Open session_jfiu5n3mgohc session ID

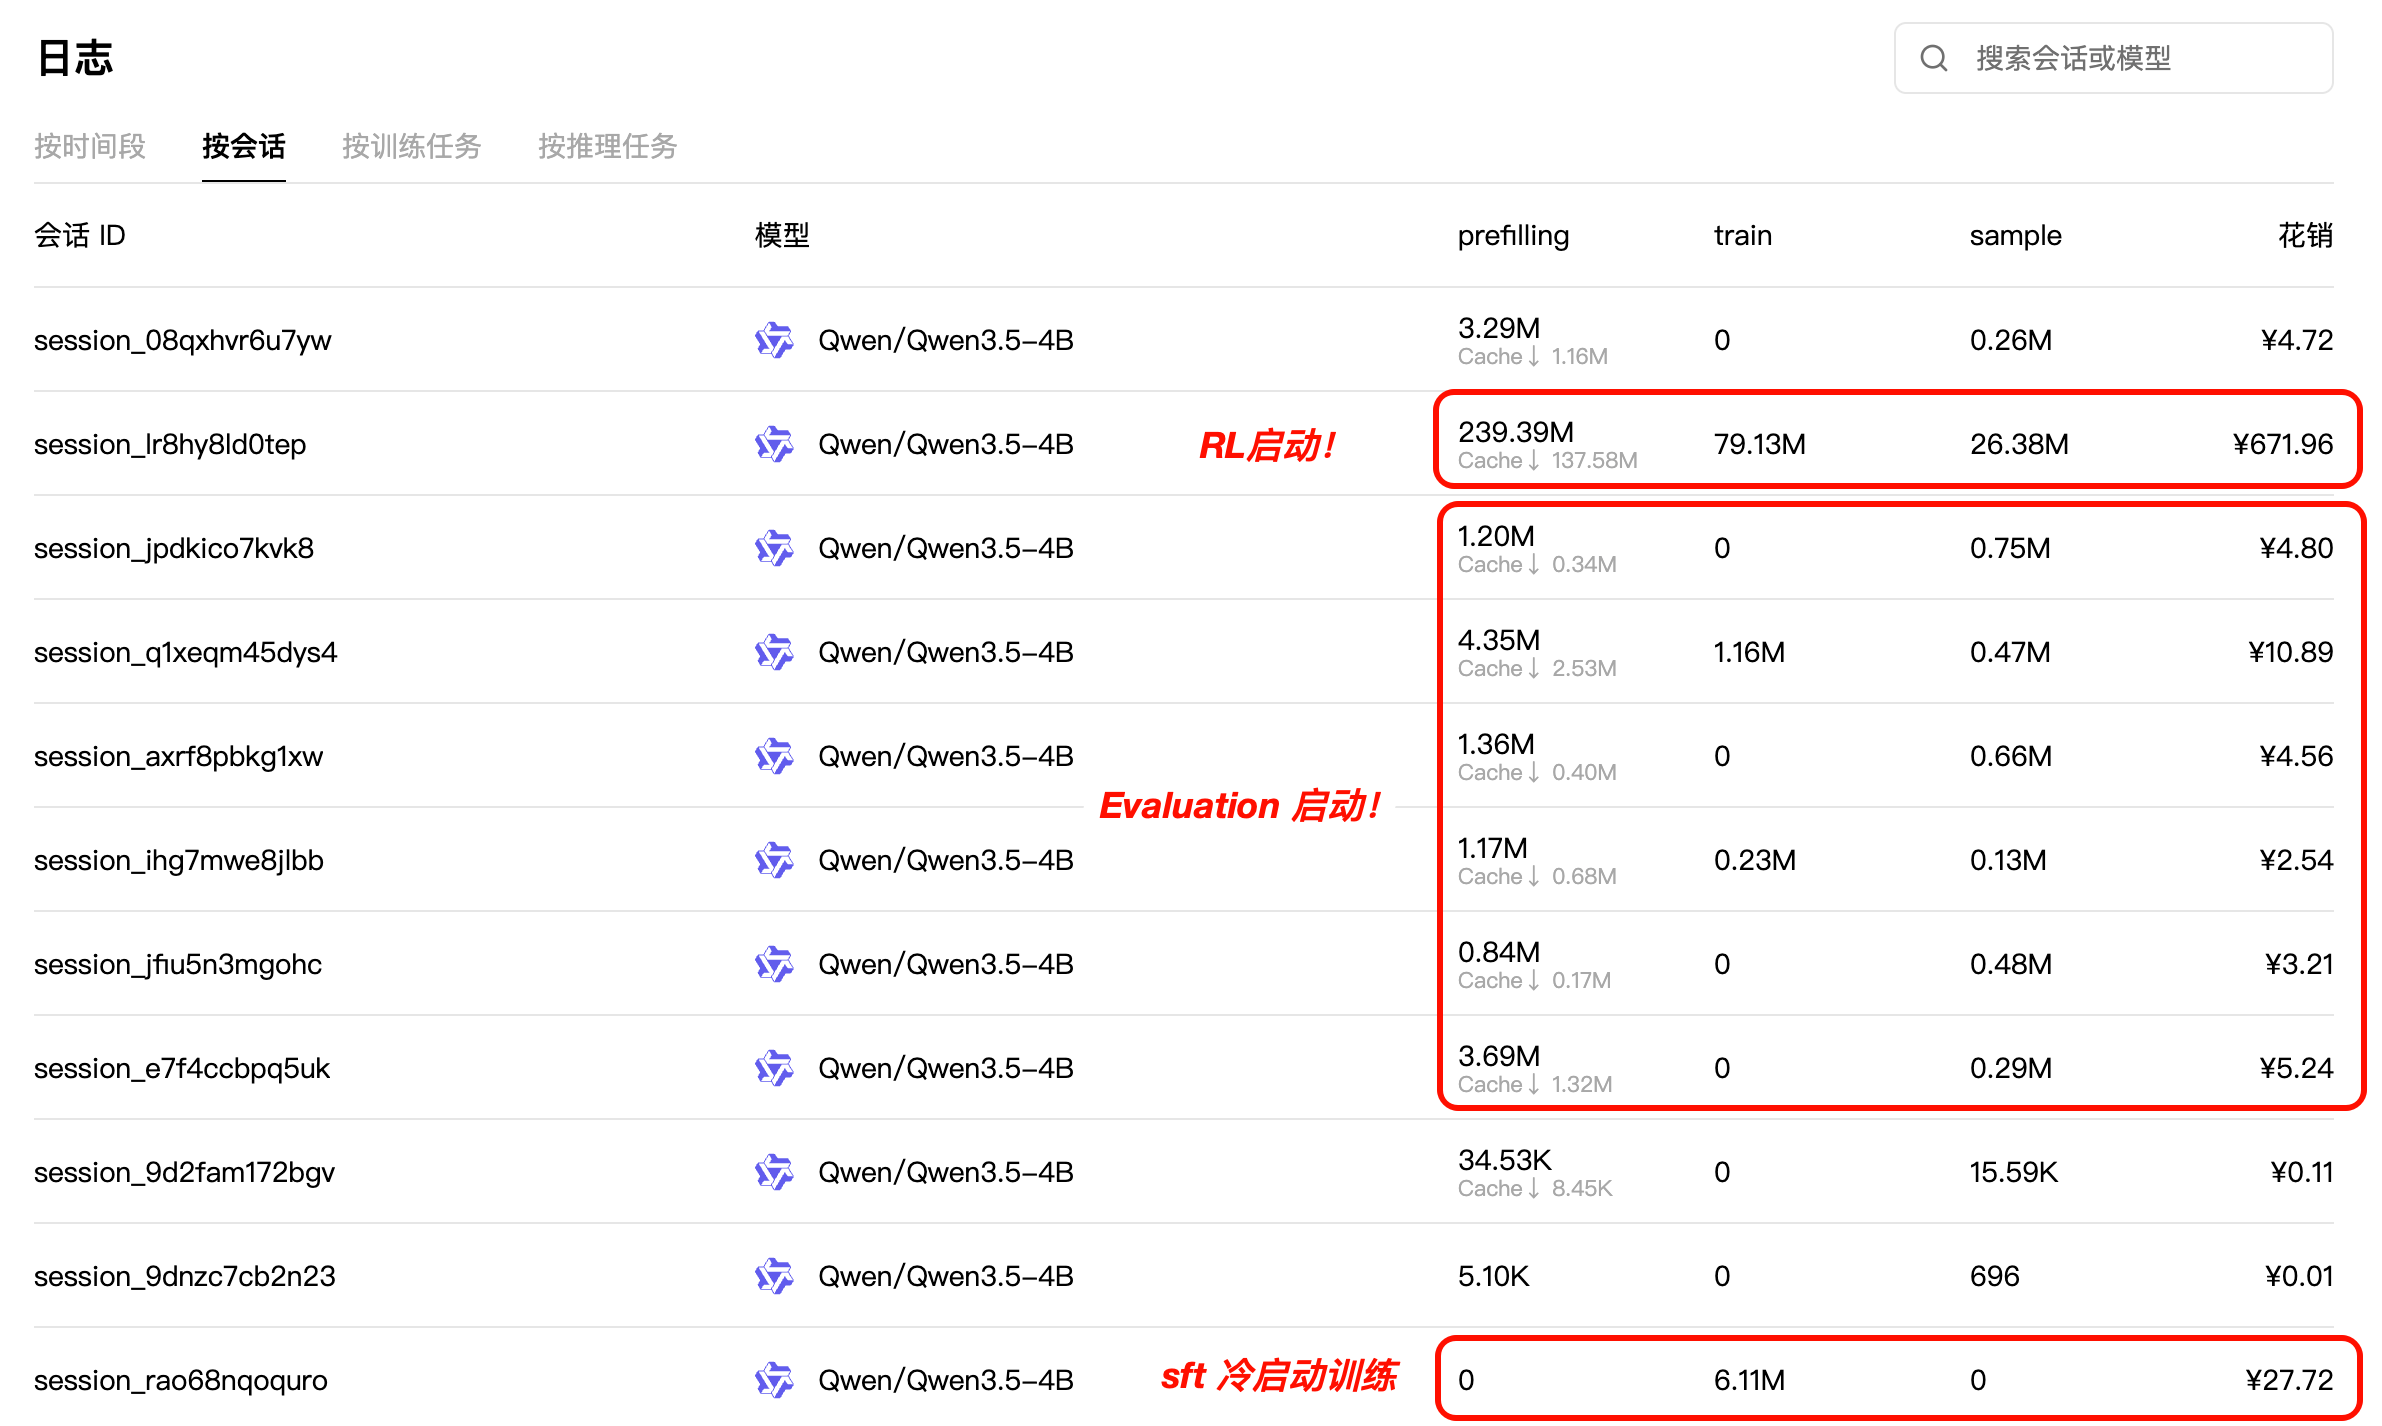coord(178,965)
